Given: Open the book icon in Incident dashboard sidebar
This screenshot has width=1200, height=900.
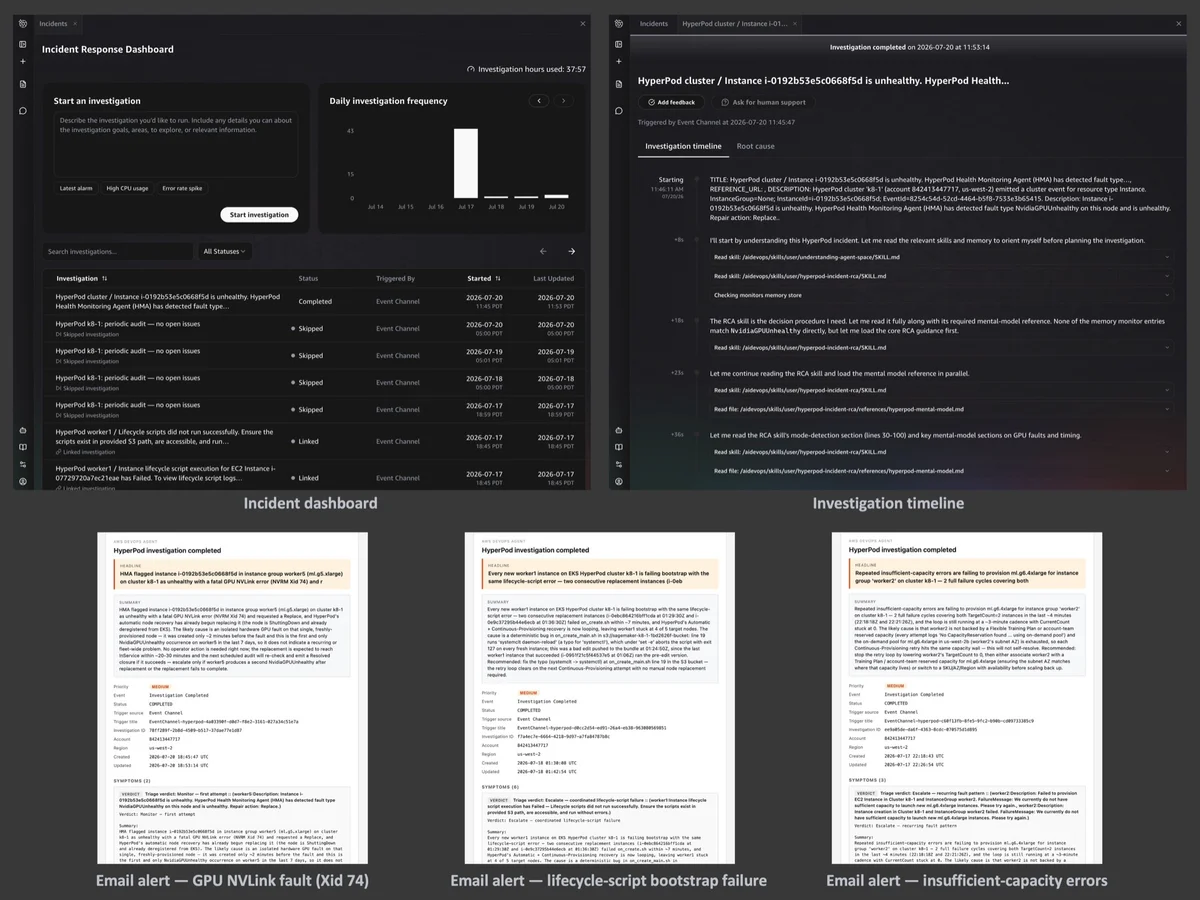Looking at the screenshot, I should tap(22, 447).
